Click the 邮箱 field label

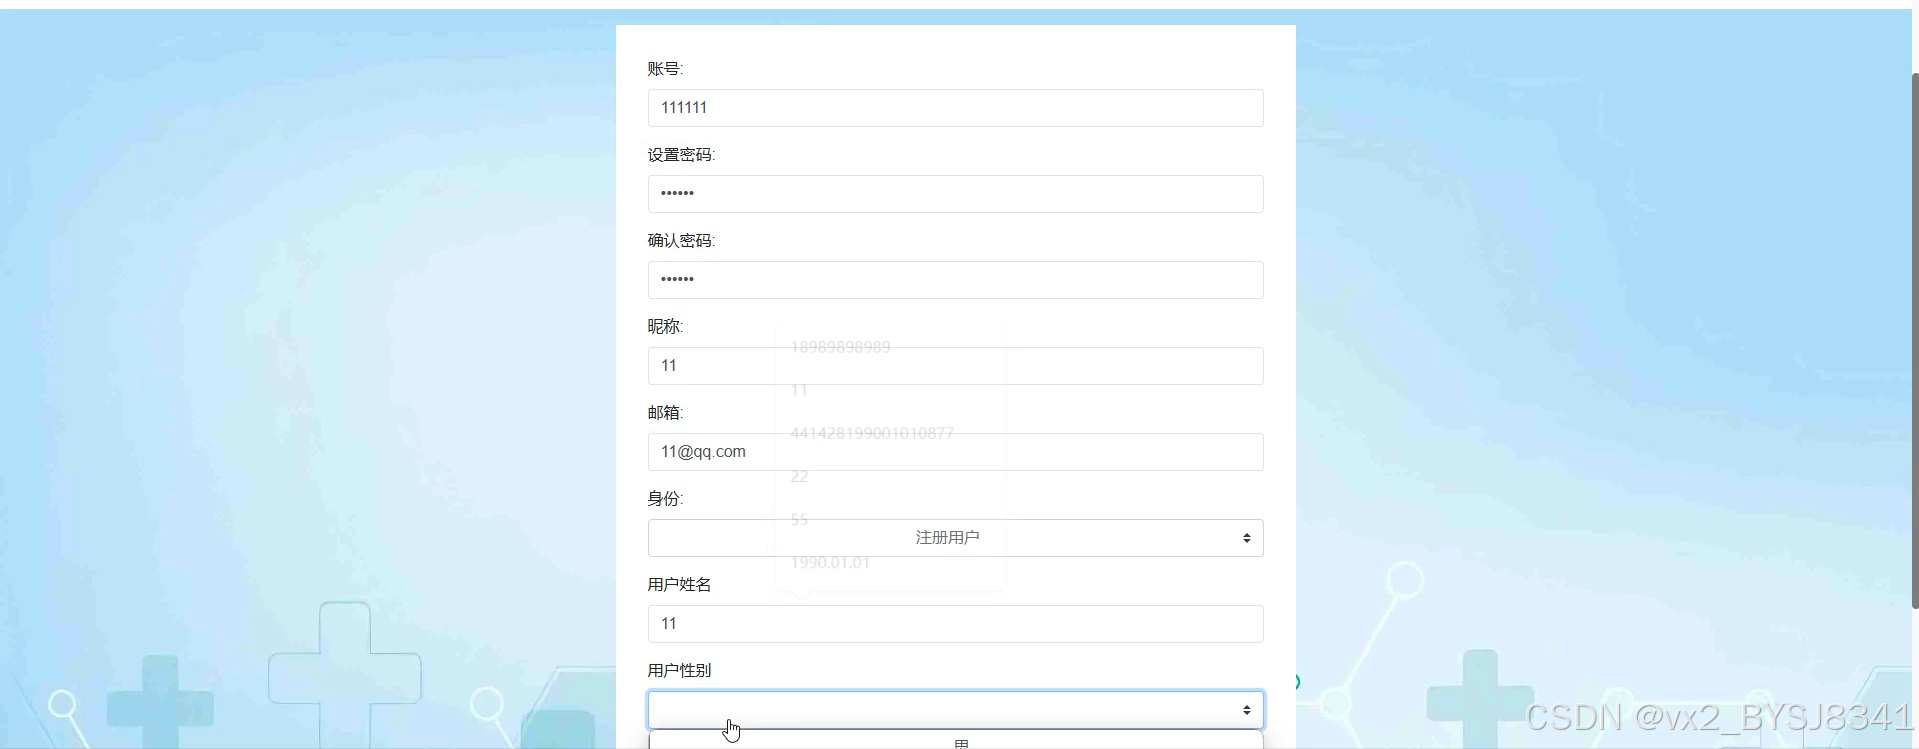(665, 413)
